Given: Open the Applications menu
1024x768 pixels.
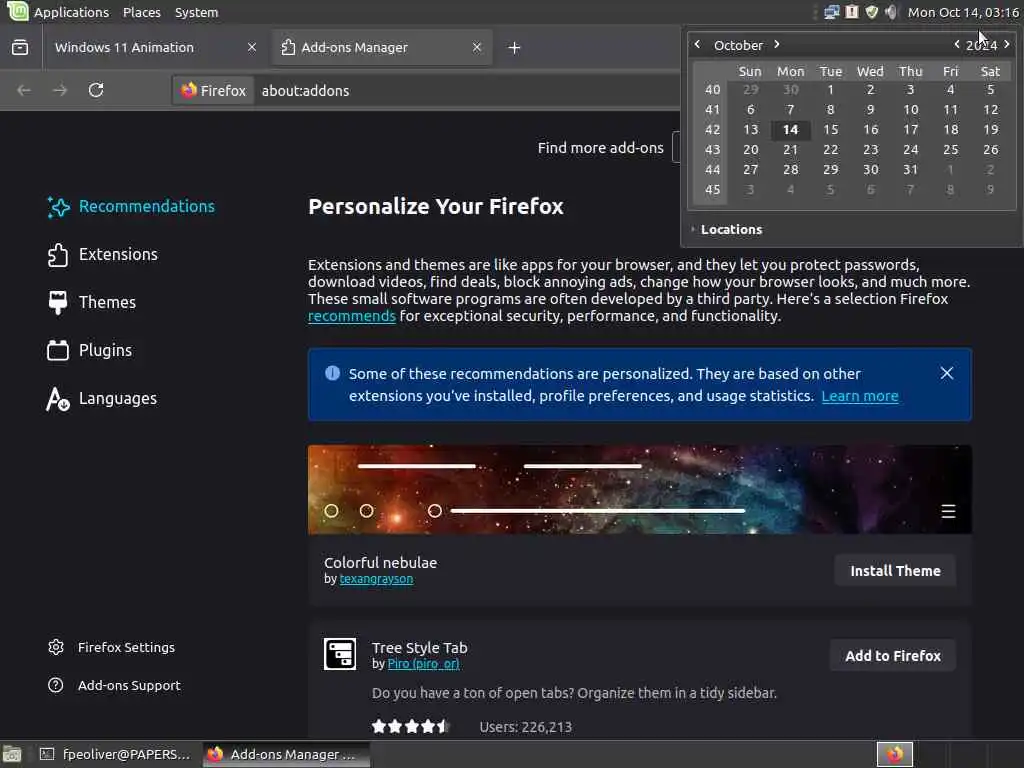Looking at the screenshot, I should [71, 12].
